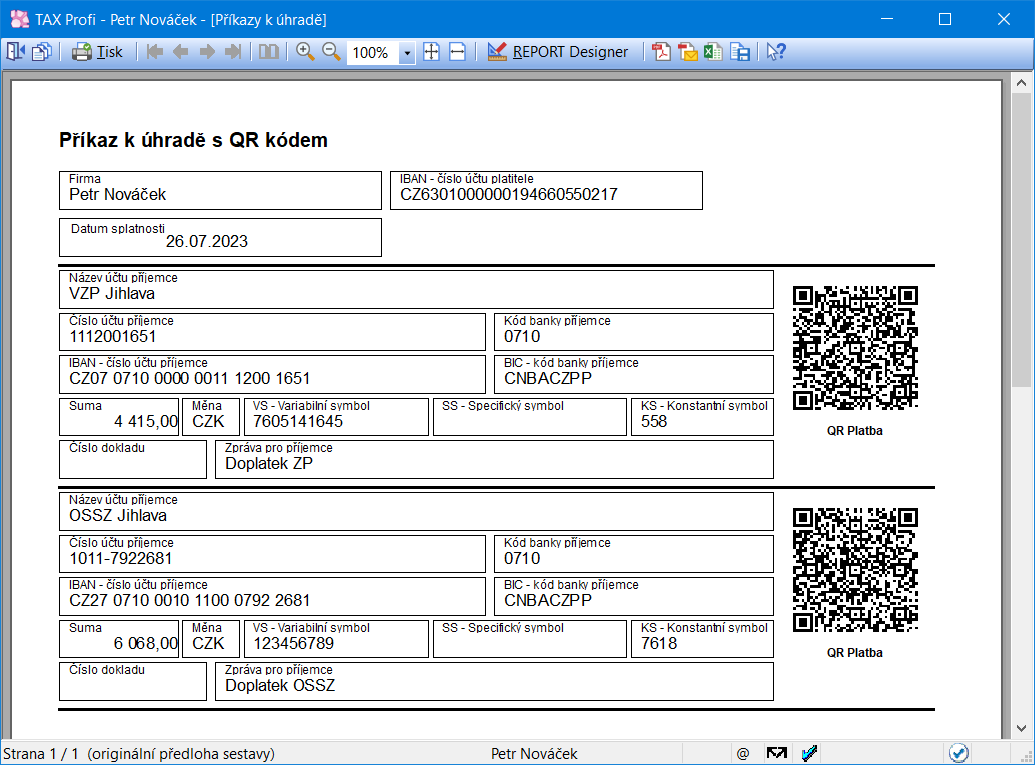This screenshot has width=1035, height=765.
Task: Click the OSSZ Jihlava QR code
Action: [x=855, y=570]
